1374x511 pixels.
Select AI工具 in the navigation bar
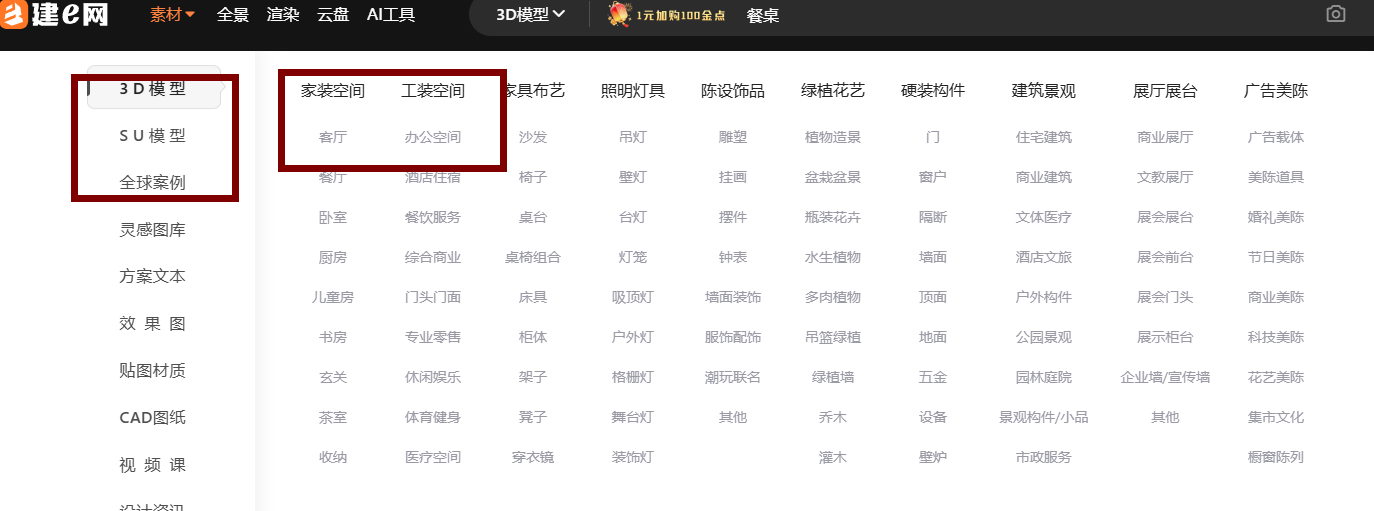[x=391, y=15]
